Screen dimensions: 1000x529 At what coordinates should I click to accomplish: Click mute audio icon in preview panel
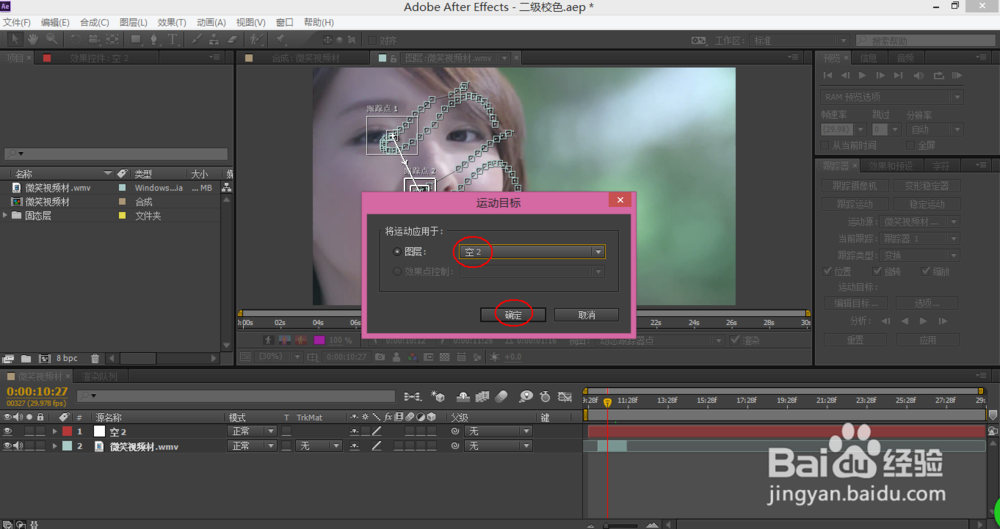click(x=918, y=75)
